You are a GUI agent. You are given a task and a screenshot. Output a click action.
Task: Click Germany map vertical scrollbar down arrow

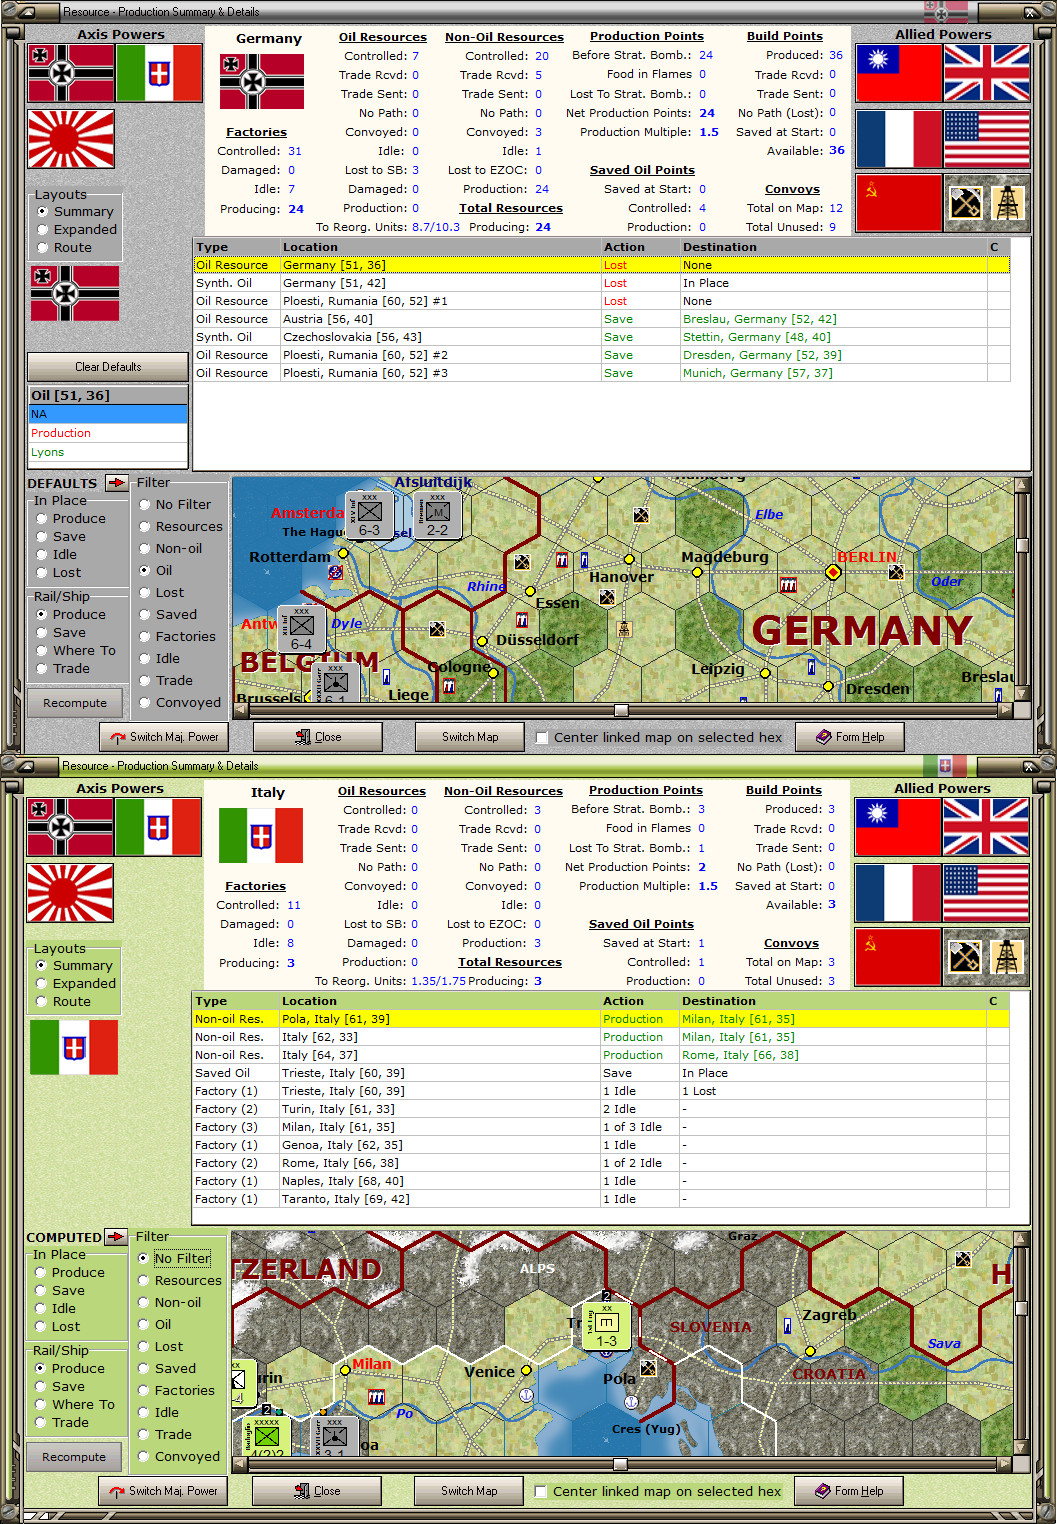(x=1022, y=695)
